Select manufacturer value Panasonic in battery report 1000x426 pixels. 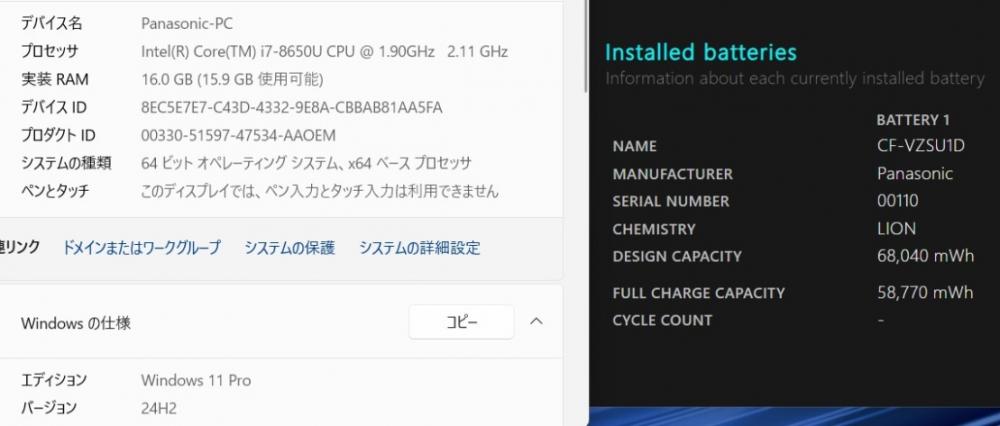point(915,173)
